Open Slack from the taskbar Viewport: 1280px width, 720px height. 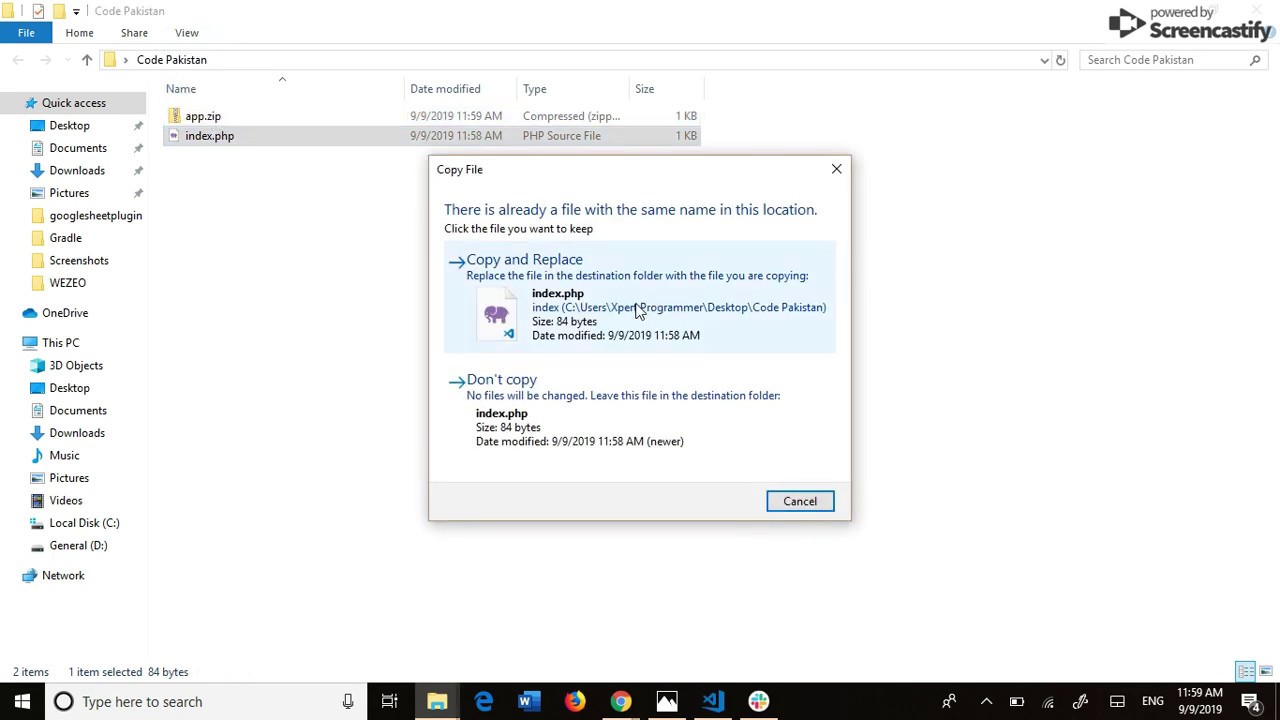click(759, 702)
